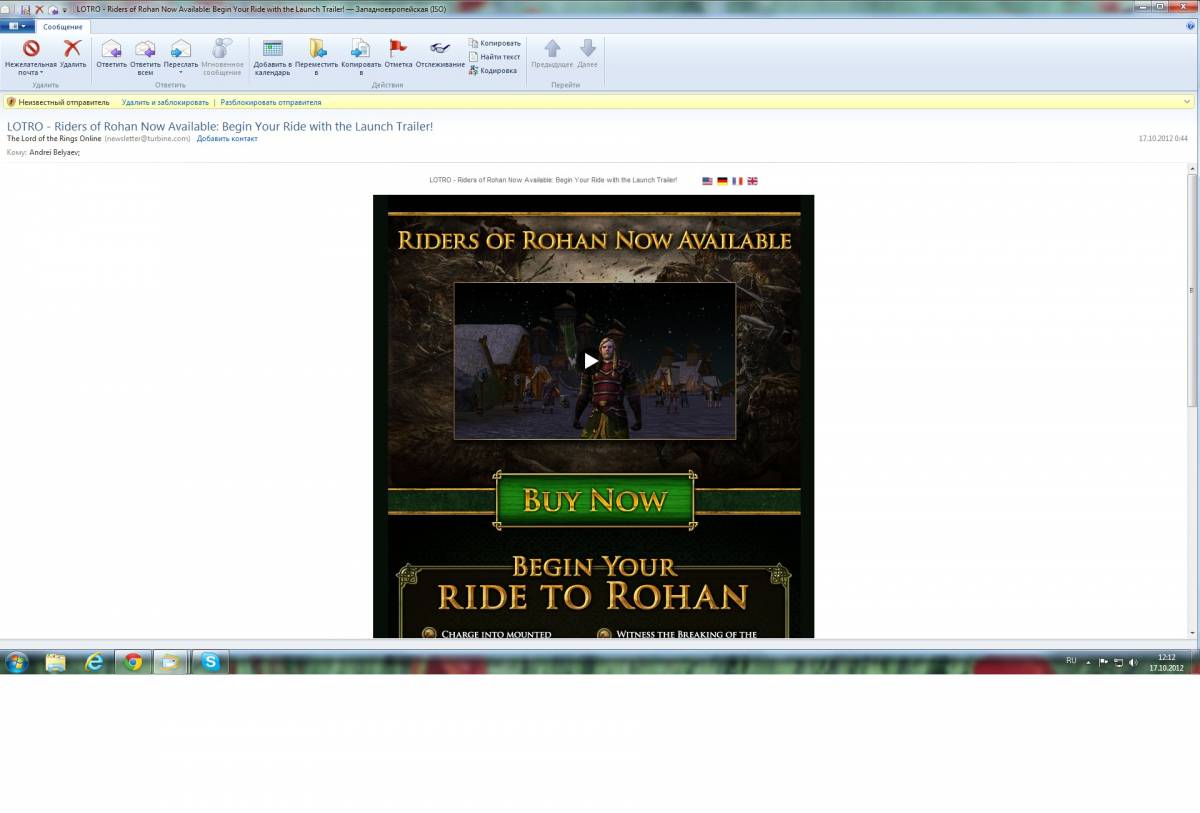This screenshot has height=813, width=1200.
Task: Open Windows Explorer from taskbar
Action: [x=56, y=662]
